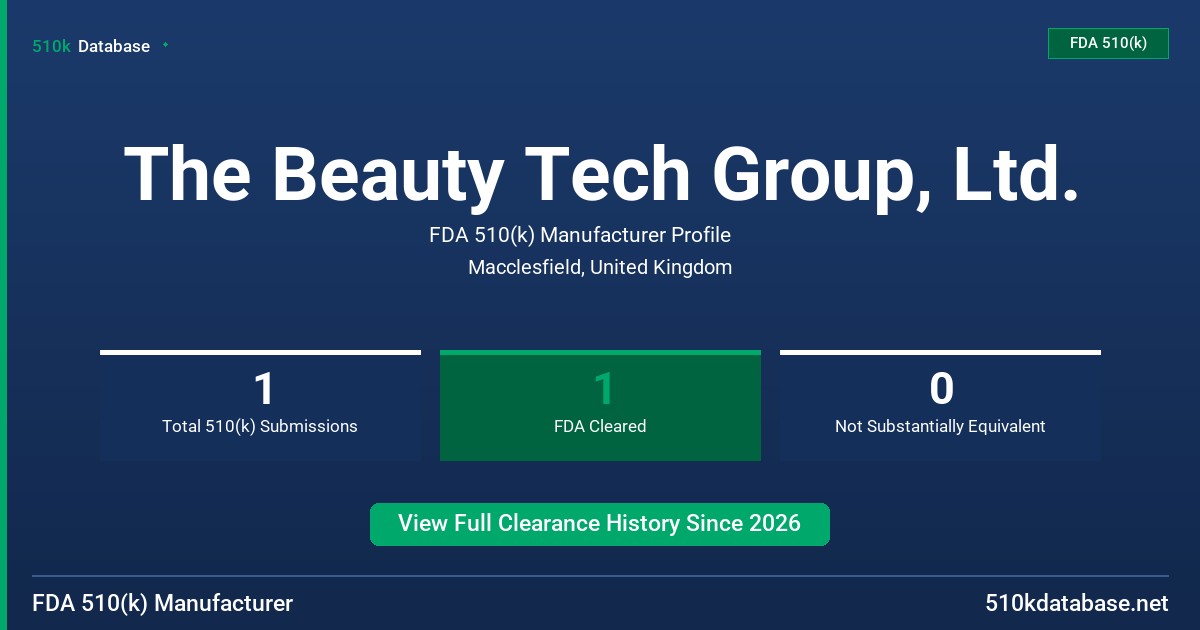Open the Not Substantially Equivalent card
1200x630 pixels.
[940, 405]
